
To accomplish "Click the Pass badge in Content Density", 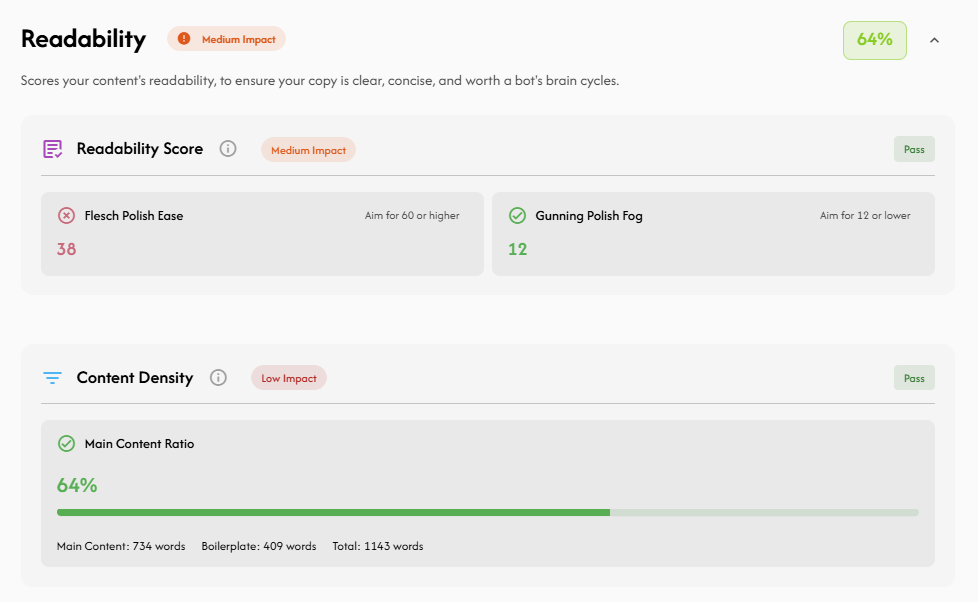I will point(913,378).
